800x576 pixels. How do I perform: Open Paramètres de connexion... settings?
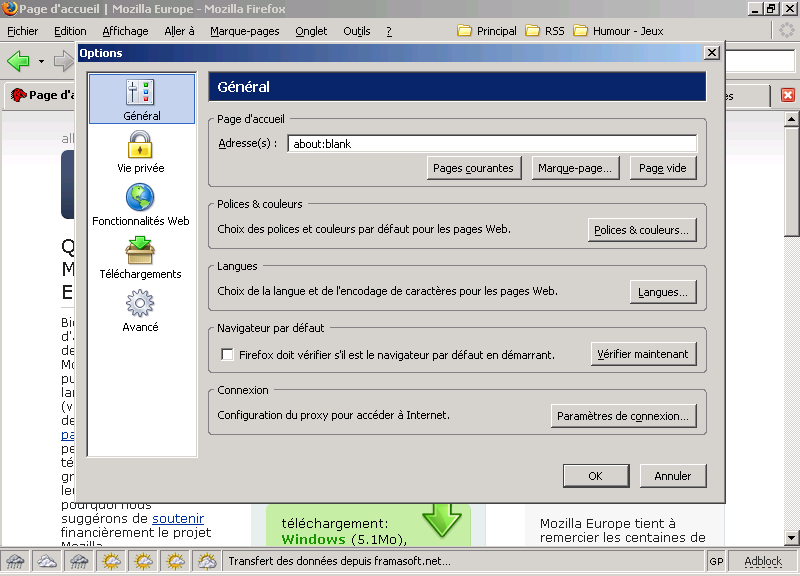[x=623, y=416]
